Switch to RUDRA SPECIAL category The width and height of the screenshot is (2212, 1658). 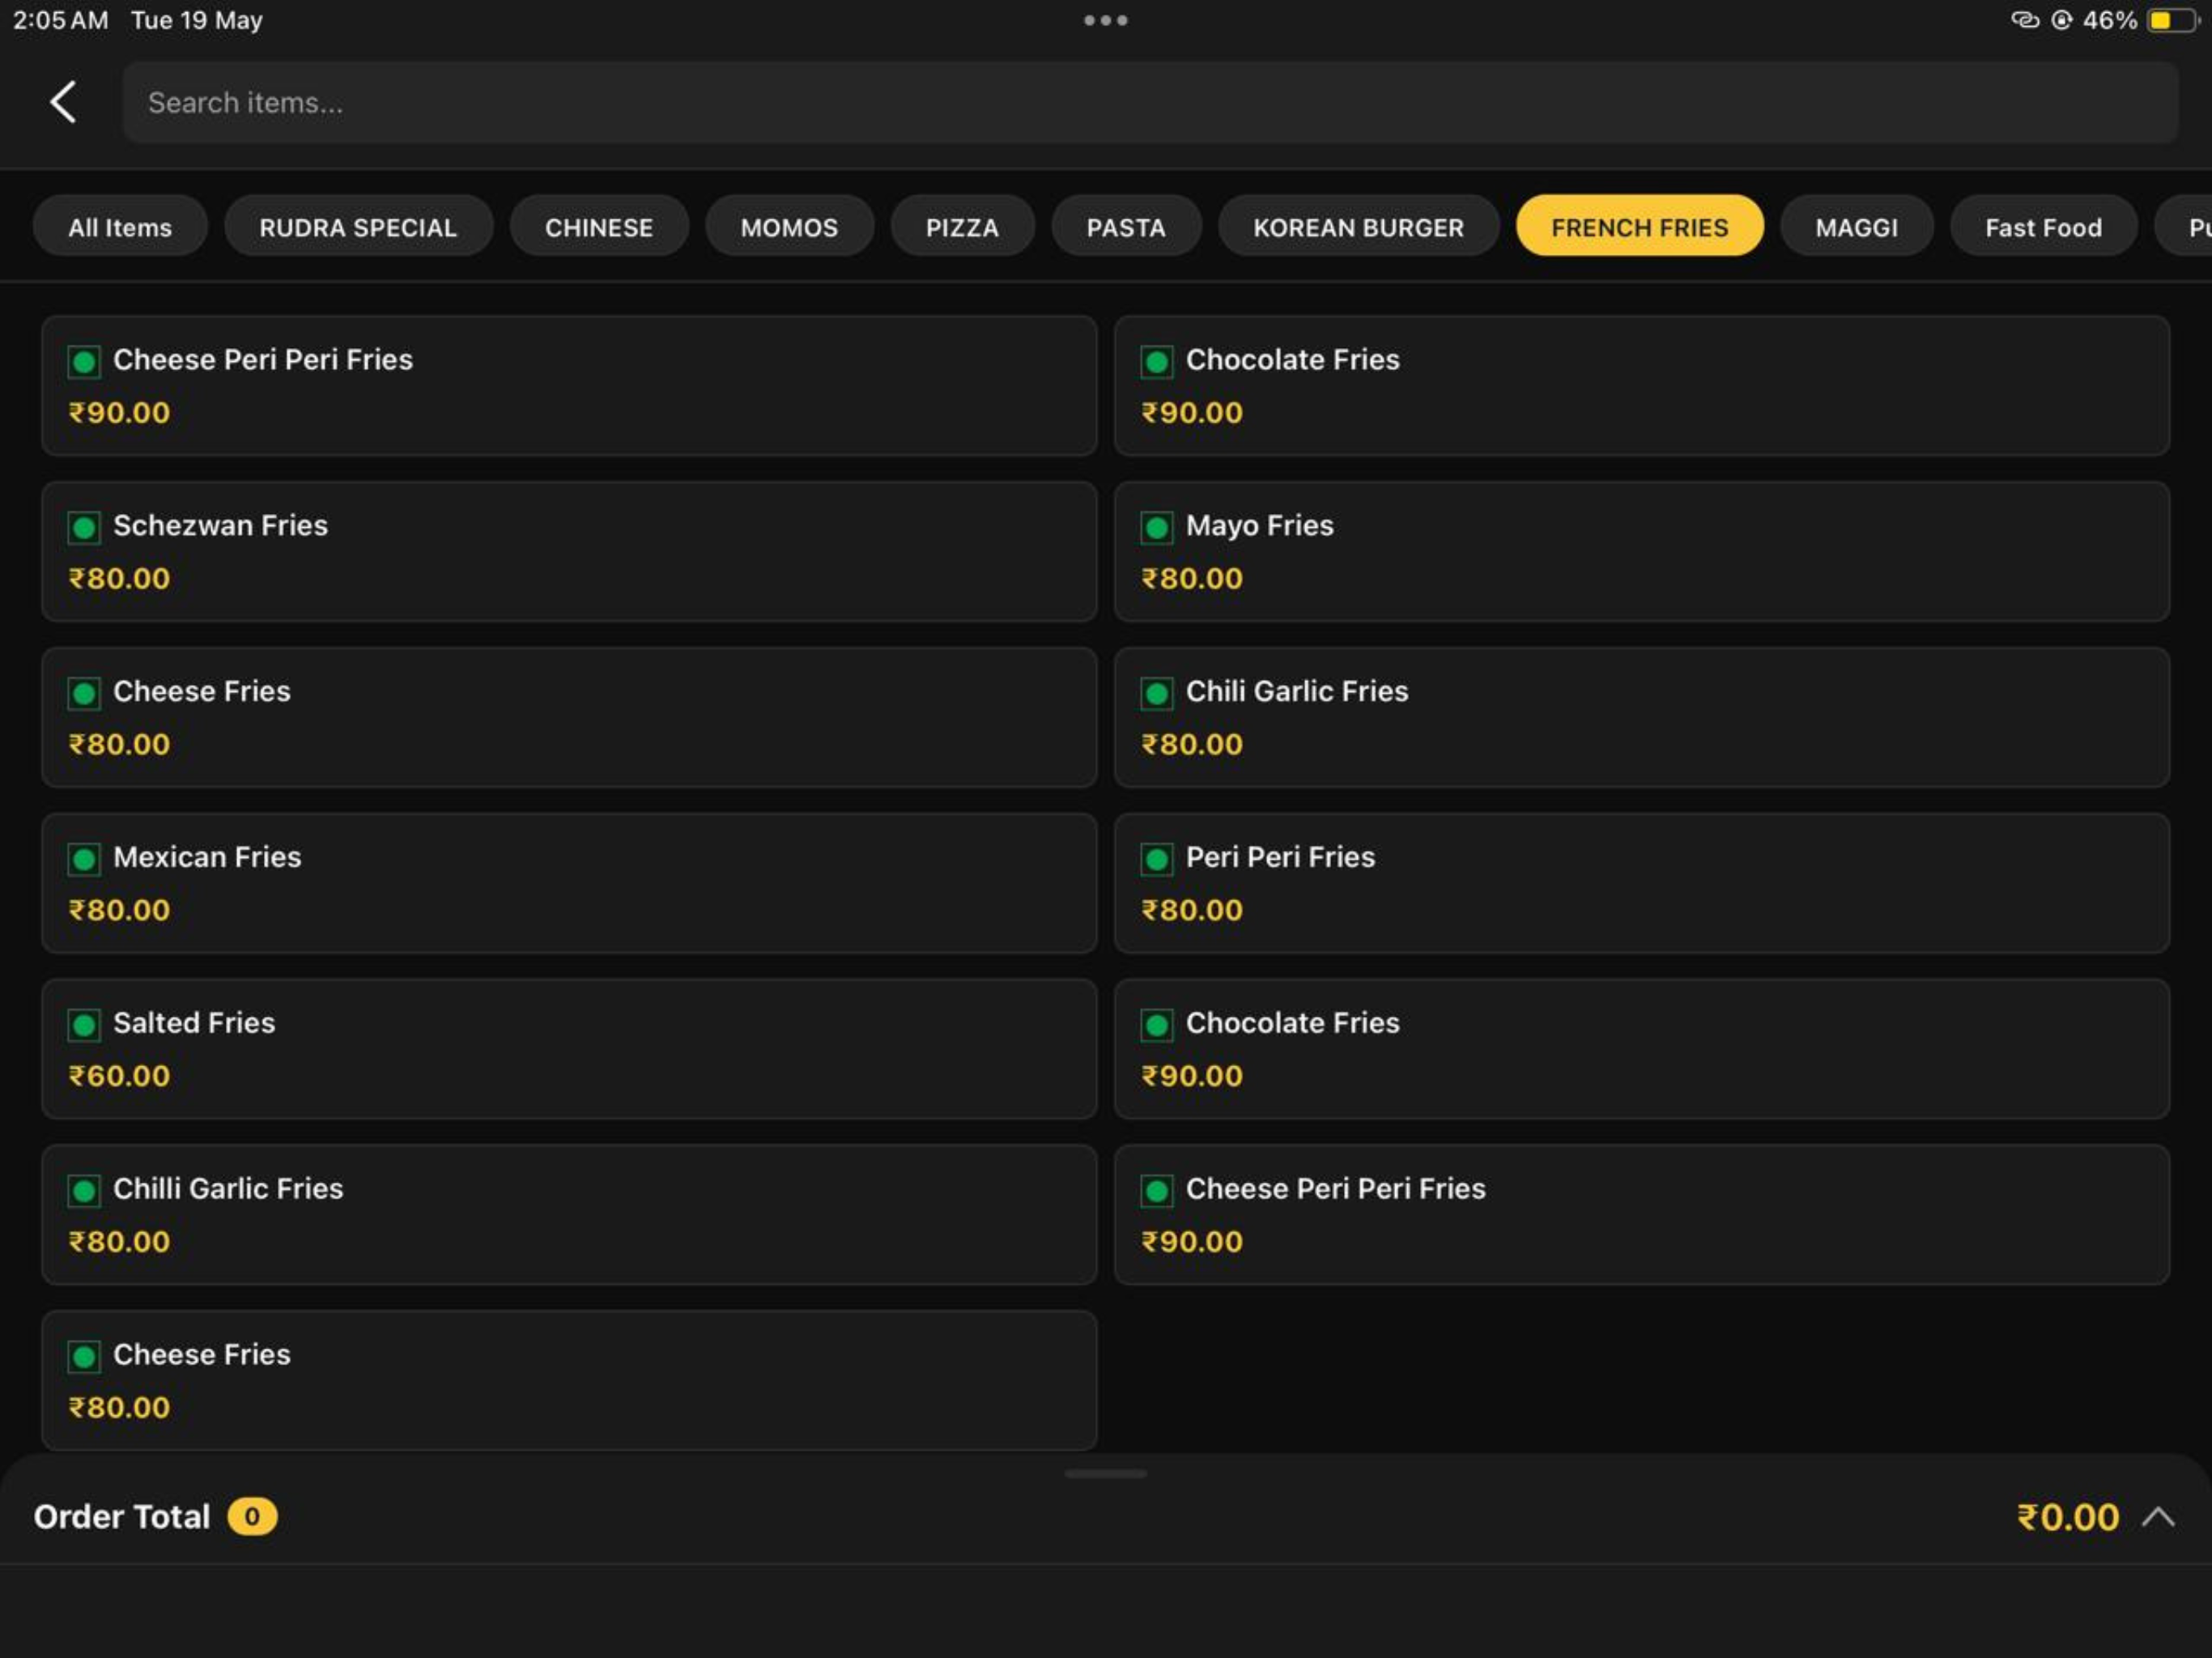tap(358, 227)
